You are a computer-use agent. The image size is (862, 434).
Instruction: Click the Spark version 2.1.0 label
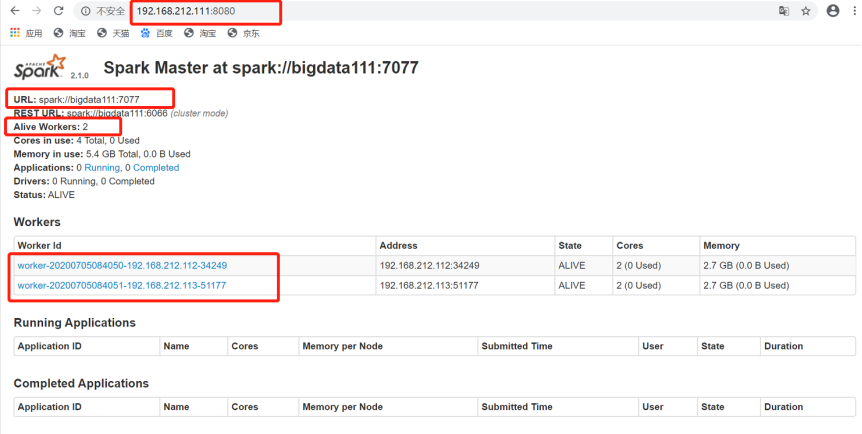(79, 75)
